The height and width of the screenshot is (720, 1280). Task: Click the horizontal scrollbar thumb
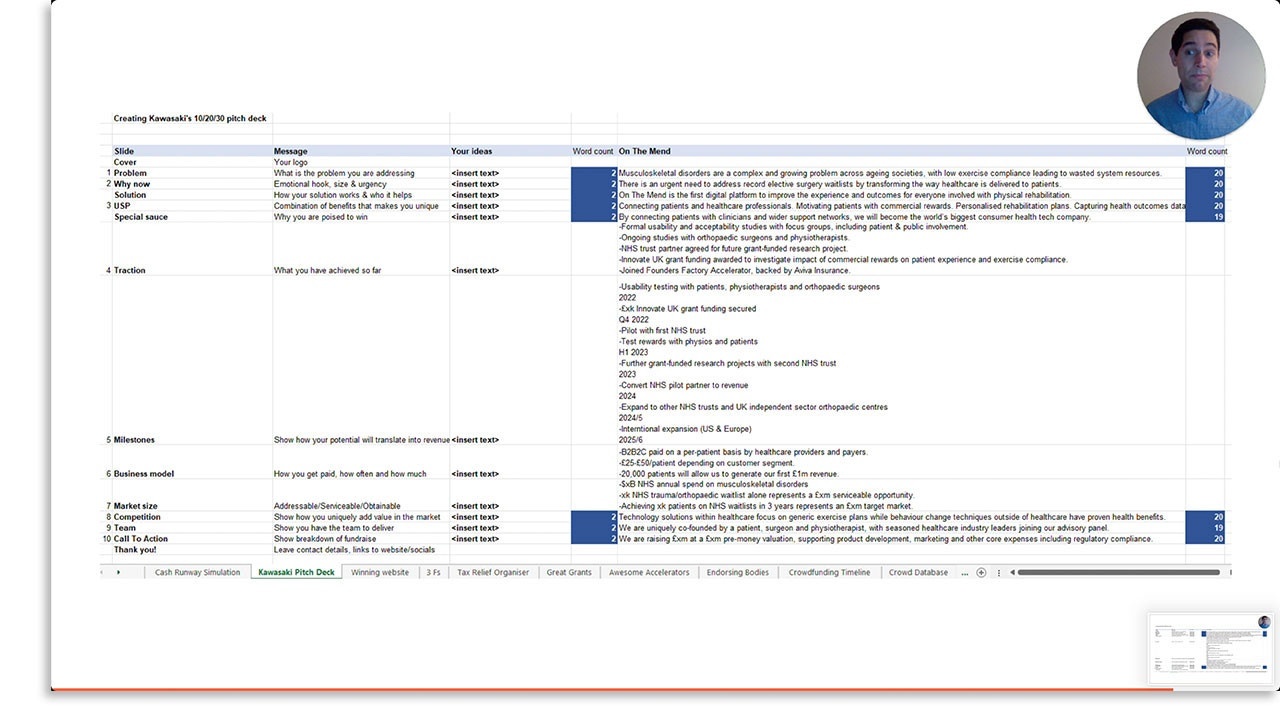1118,573
